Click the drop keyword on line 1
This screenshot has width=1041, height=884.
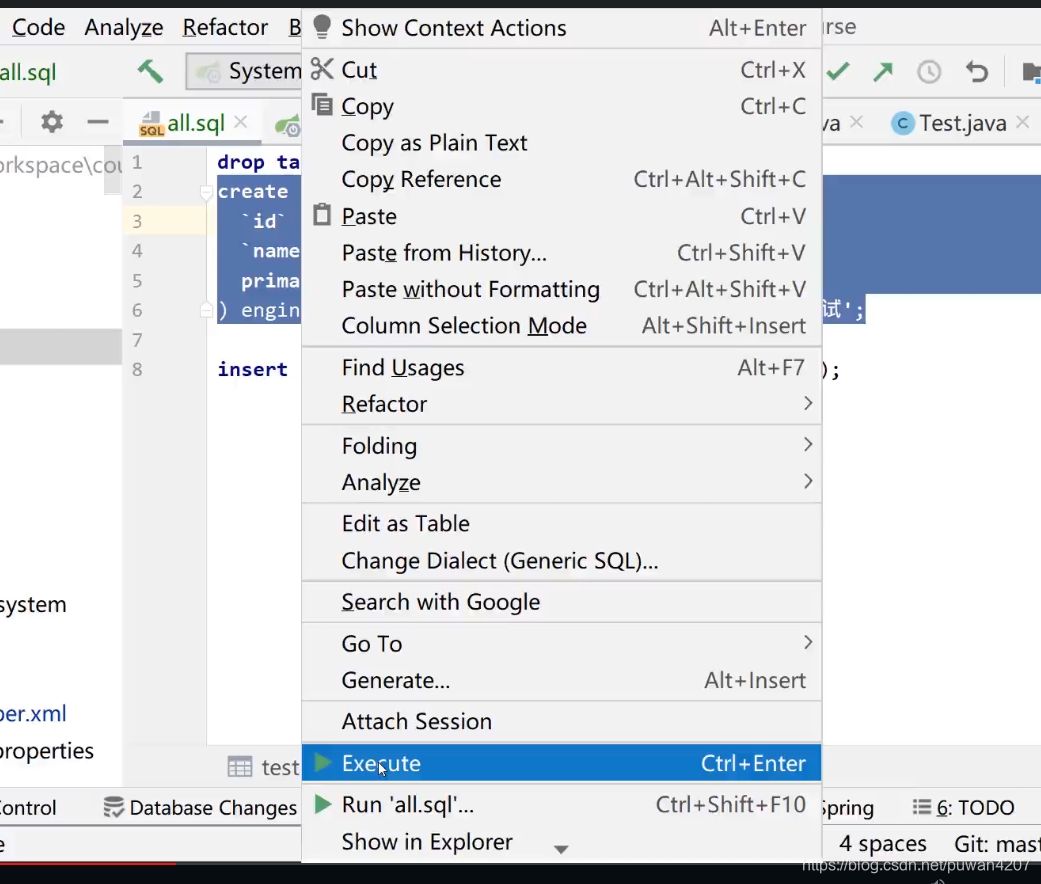[240, 162]
